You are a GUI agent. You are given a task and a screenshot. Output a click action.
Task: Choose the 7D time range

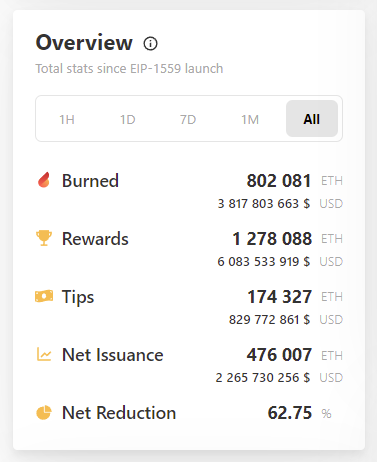tap(188, 119)
